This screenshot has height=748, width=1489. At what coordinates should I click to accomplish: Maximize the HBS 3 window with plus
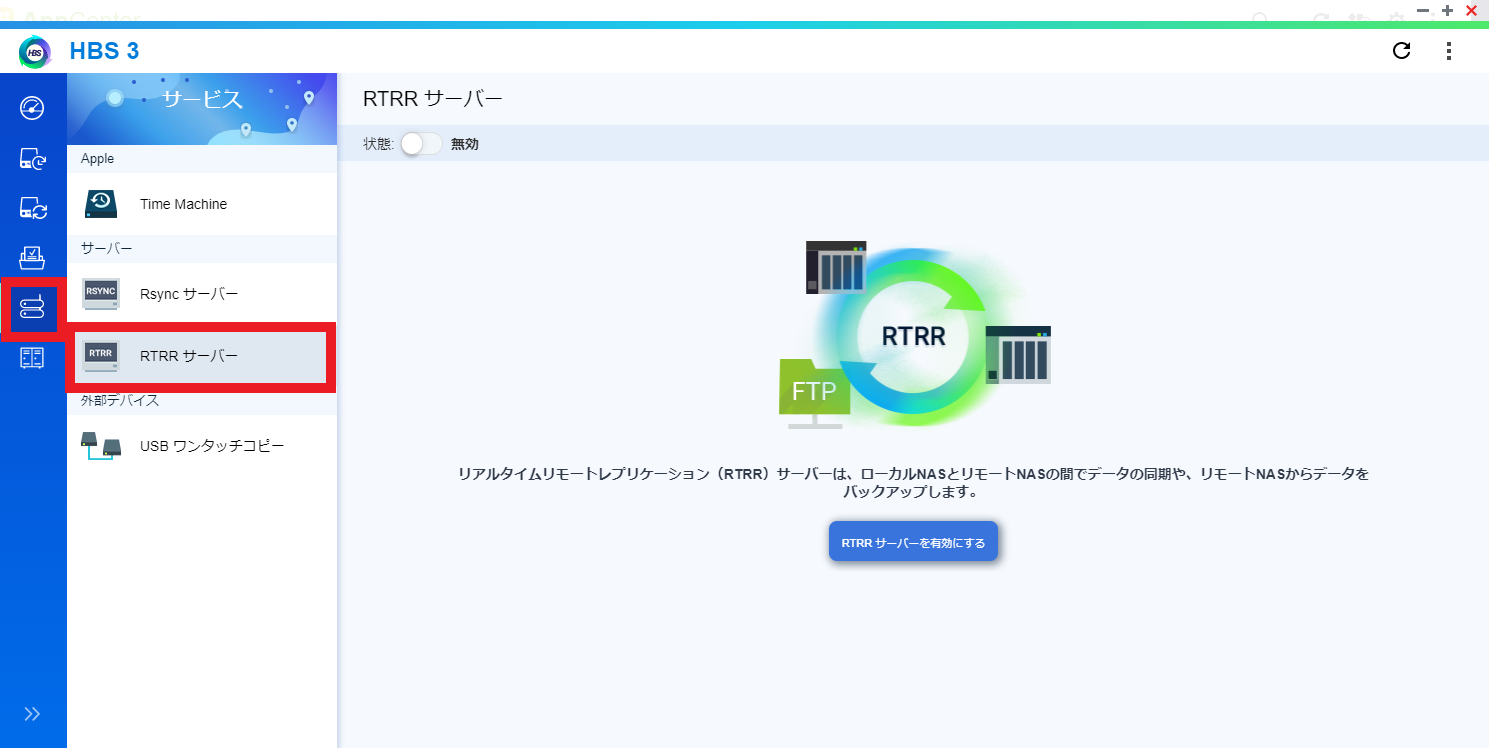click(x=1447, y=10)
